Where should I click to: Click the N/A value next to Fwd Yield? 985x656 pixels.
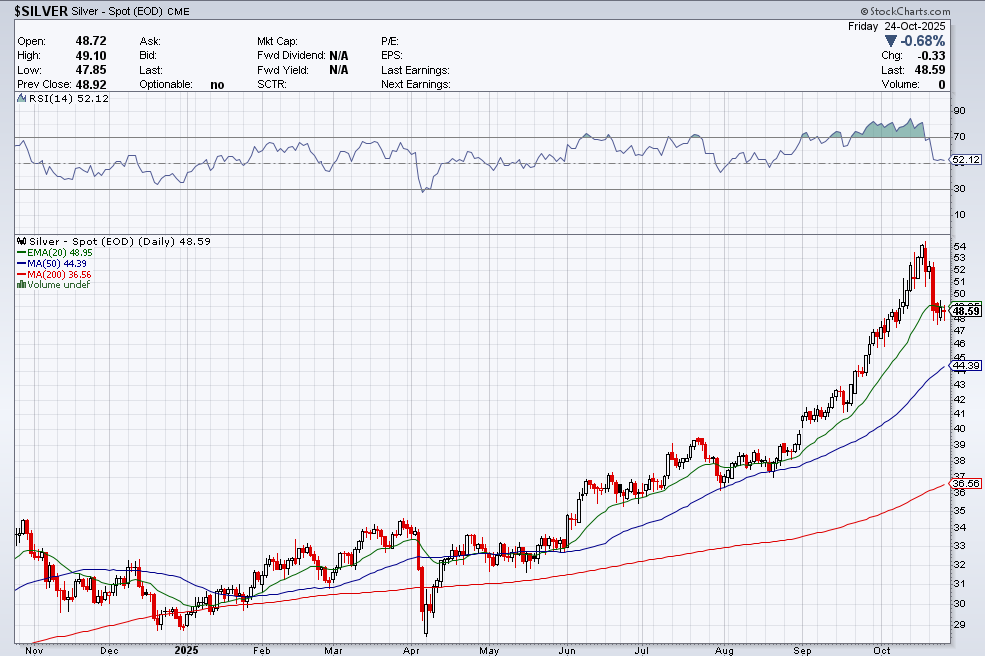pyautogui.click(x=339, y=70)
